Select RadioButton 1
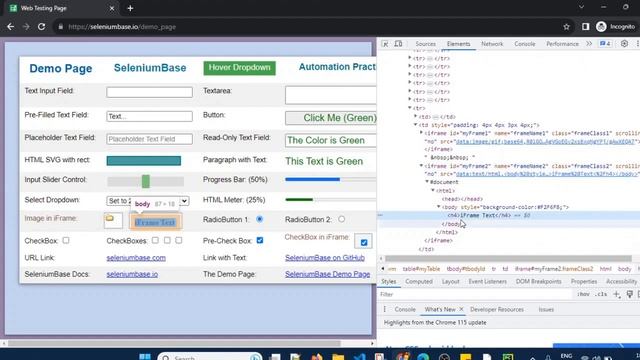The image size is (640, 360). click(259, 219)
